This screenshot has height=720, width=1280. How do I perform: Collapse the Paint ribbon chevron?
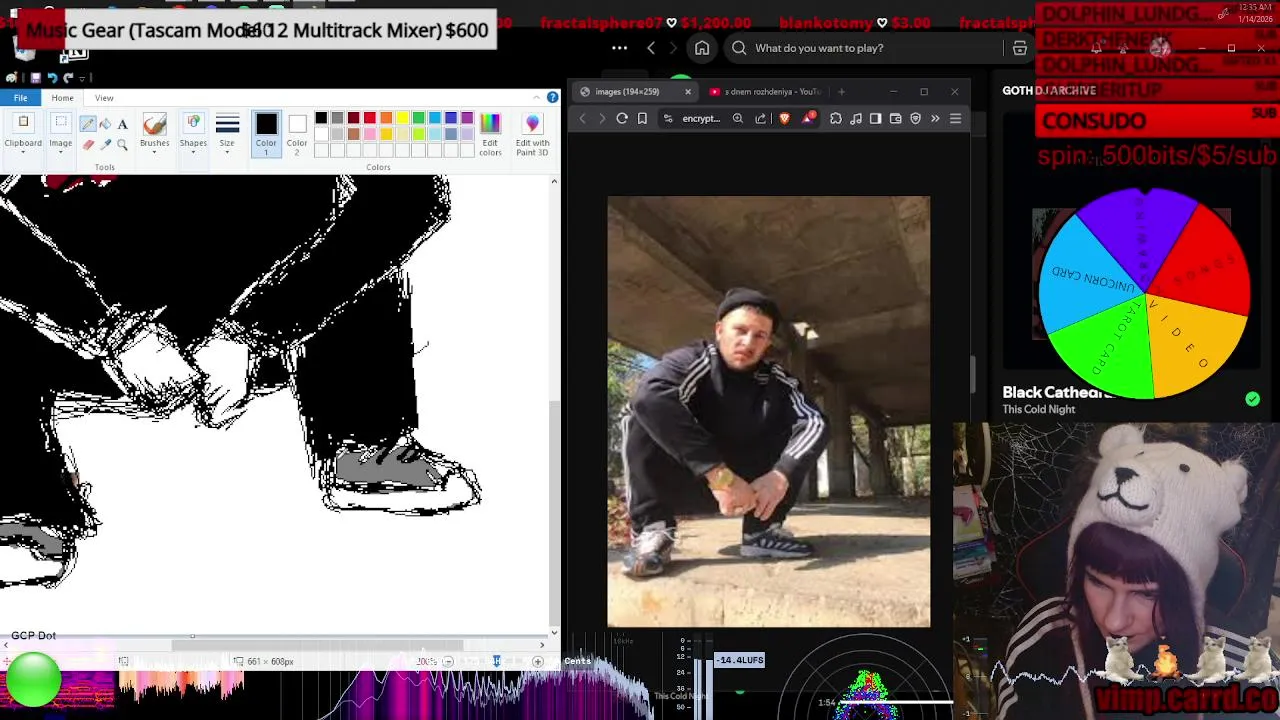tap(537, 98)
